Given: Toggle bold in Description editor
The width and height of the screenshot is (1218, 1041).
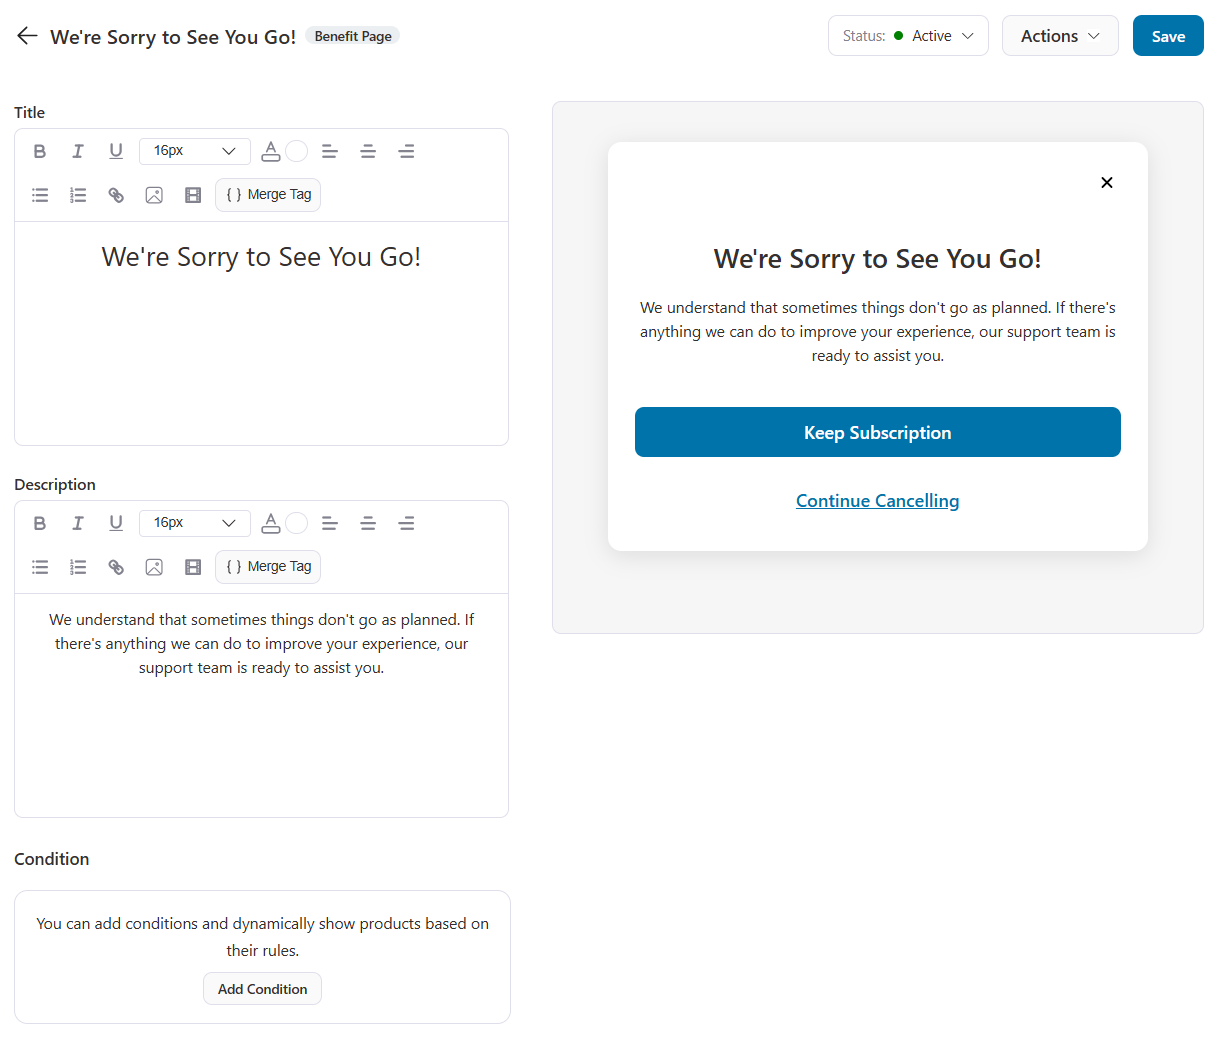Looking at the screenshot, I should 40,523.
